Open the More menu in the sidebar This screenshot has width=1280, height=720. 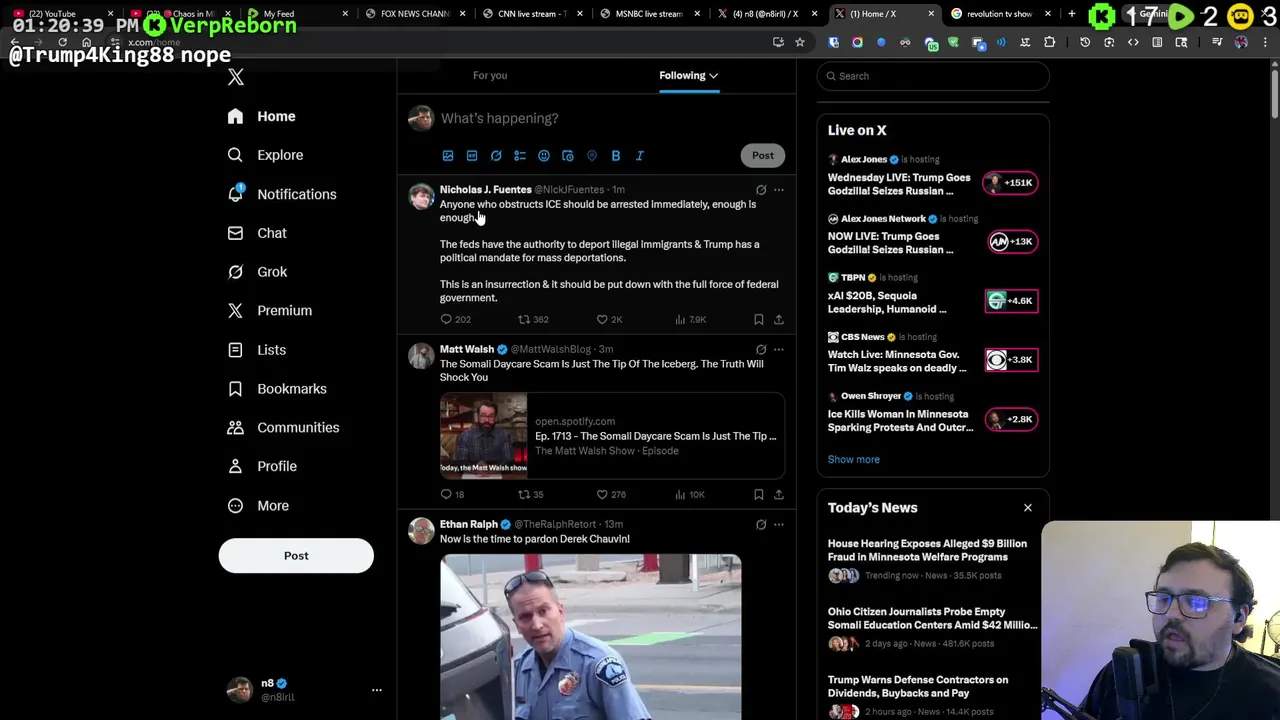coord(258,505)
